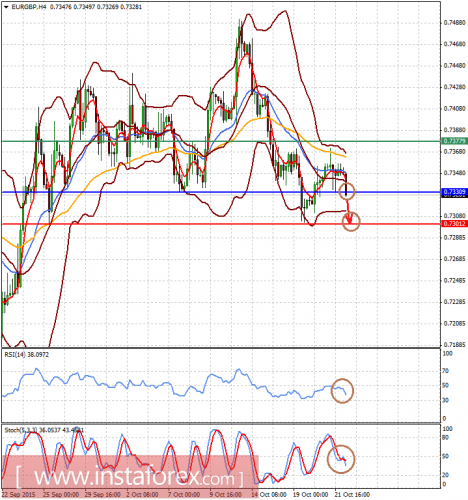Click the 0.73680 price scale label
This screenshot has height=500, width=468.
pyautogui.click(x=455, y=152)
